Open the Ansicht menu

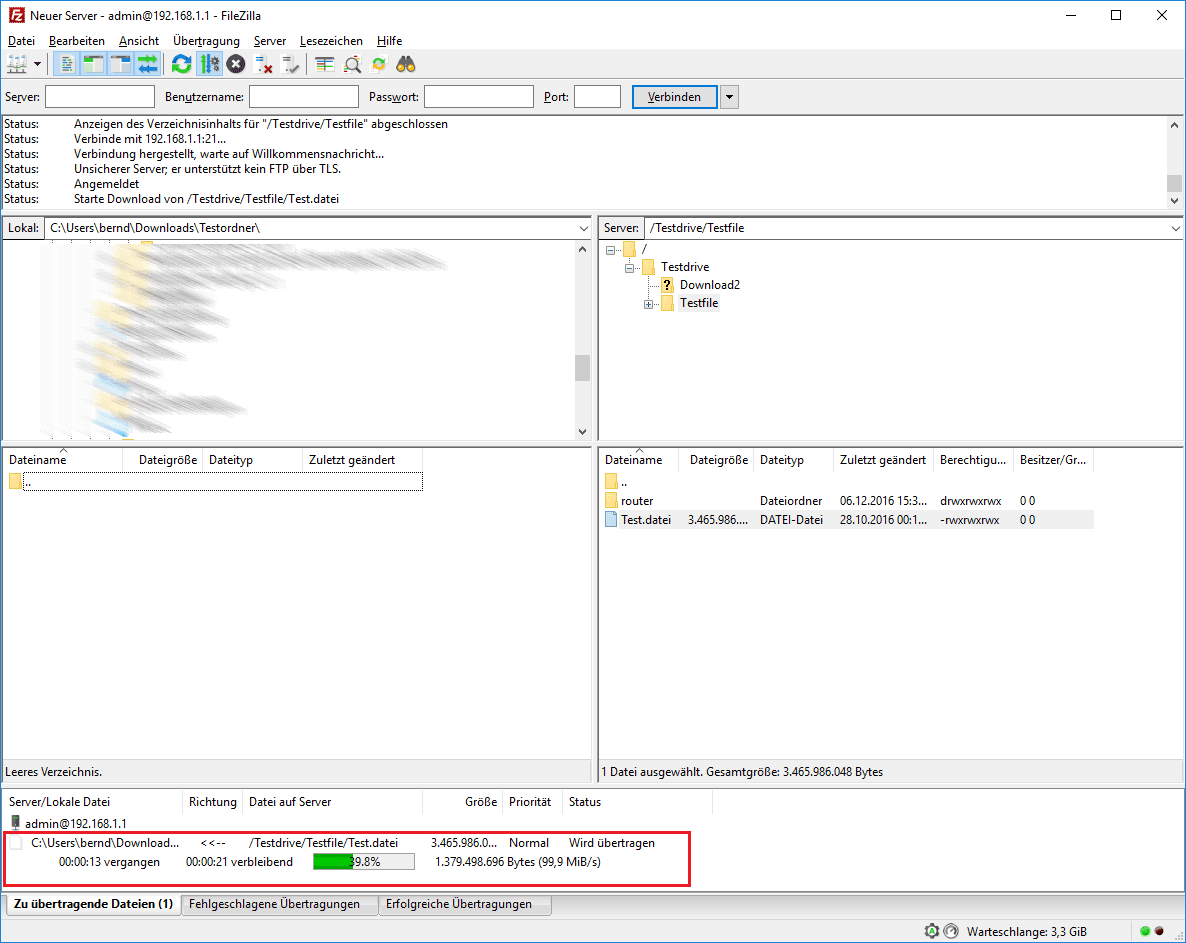138,41
